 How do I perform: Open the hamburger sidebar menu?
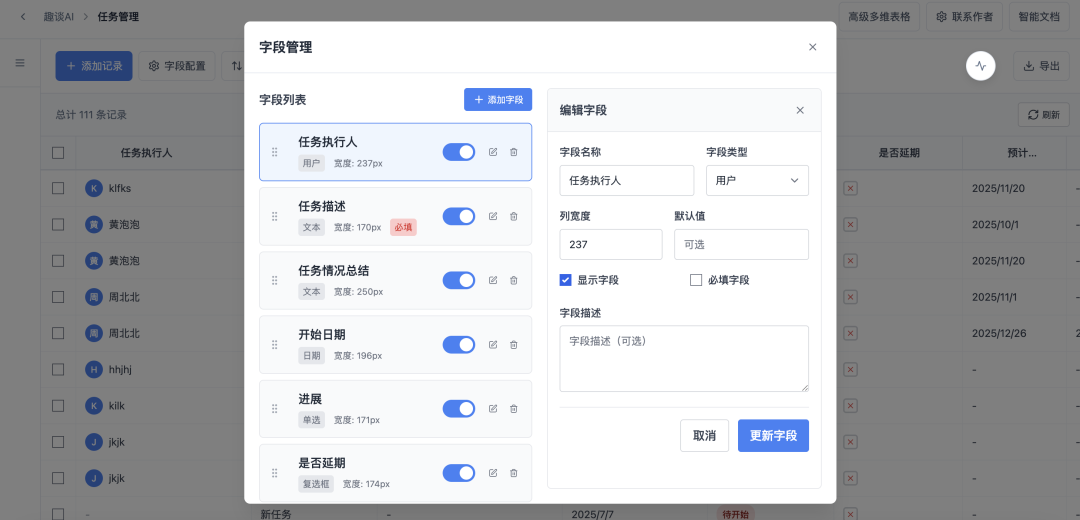(20, 63)
